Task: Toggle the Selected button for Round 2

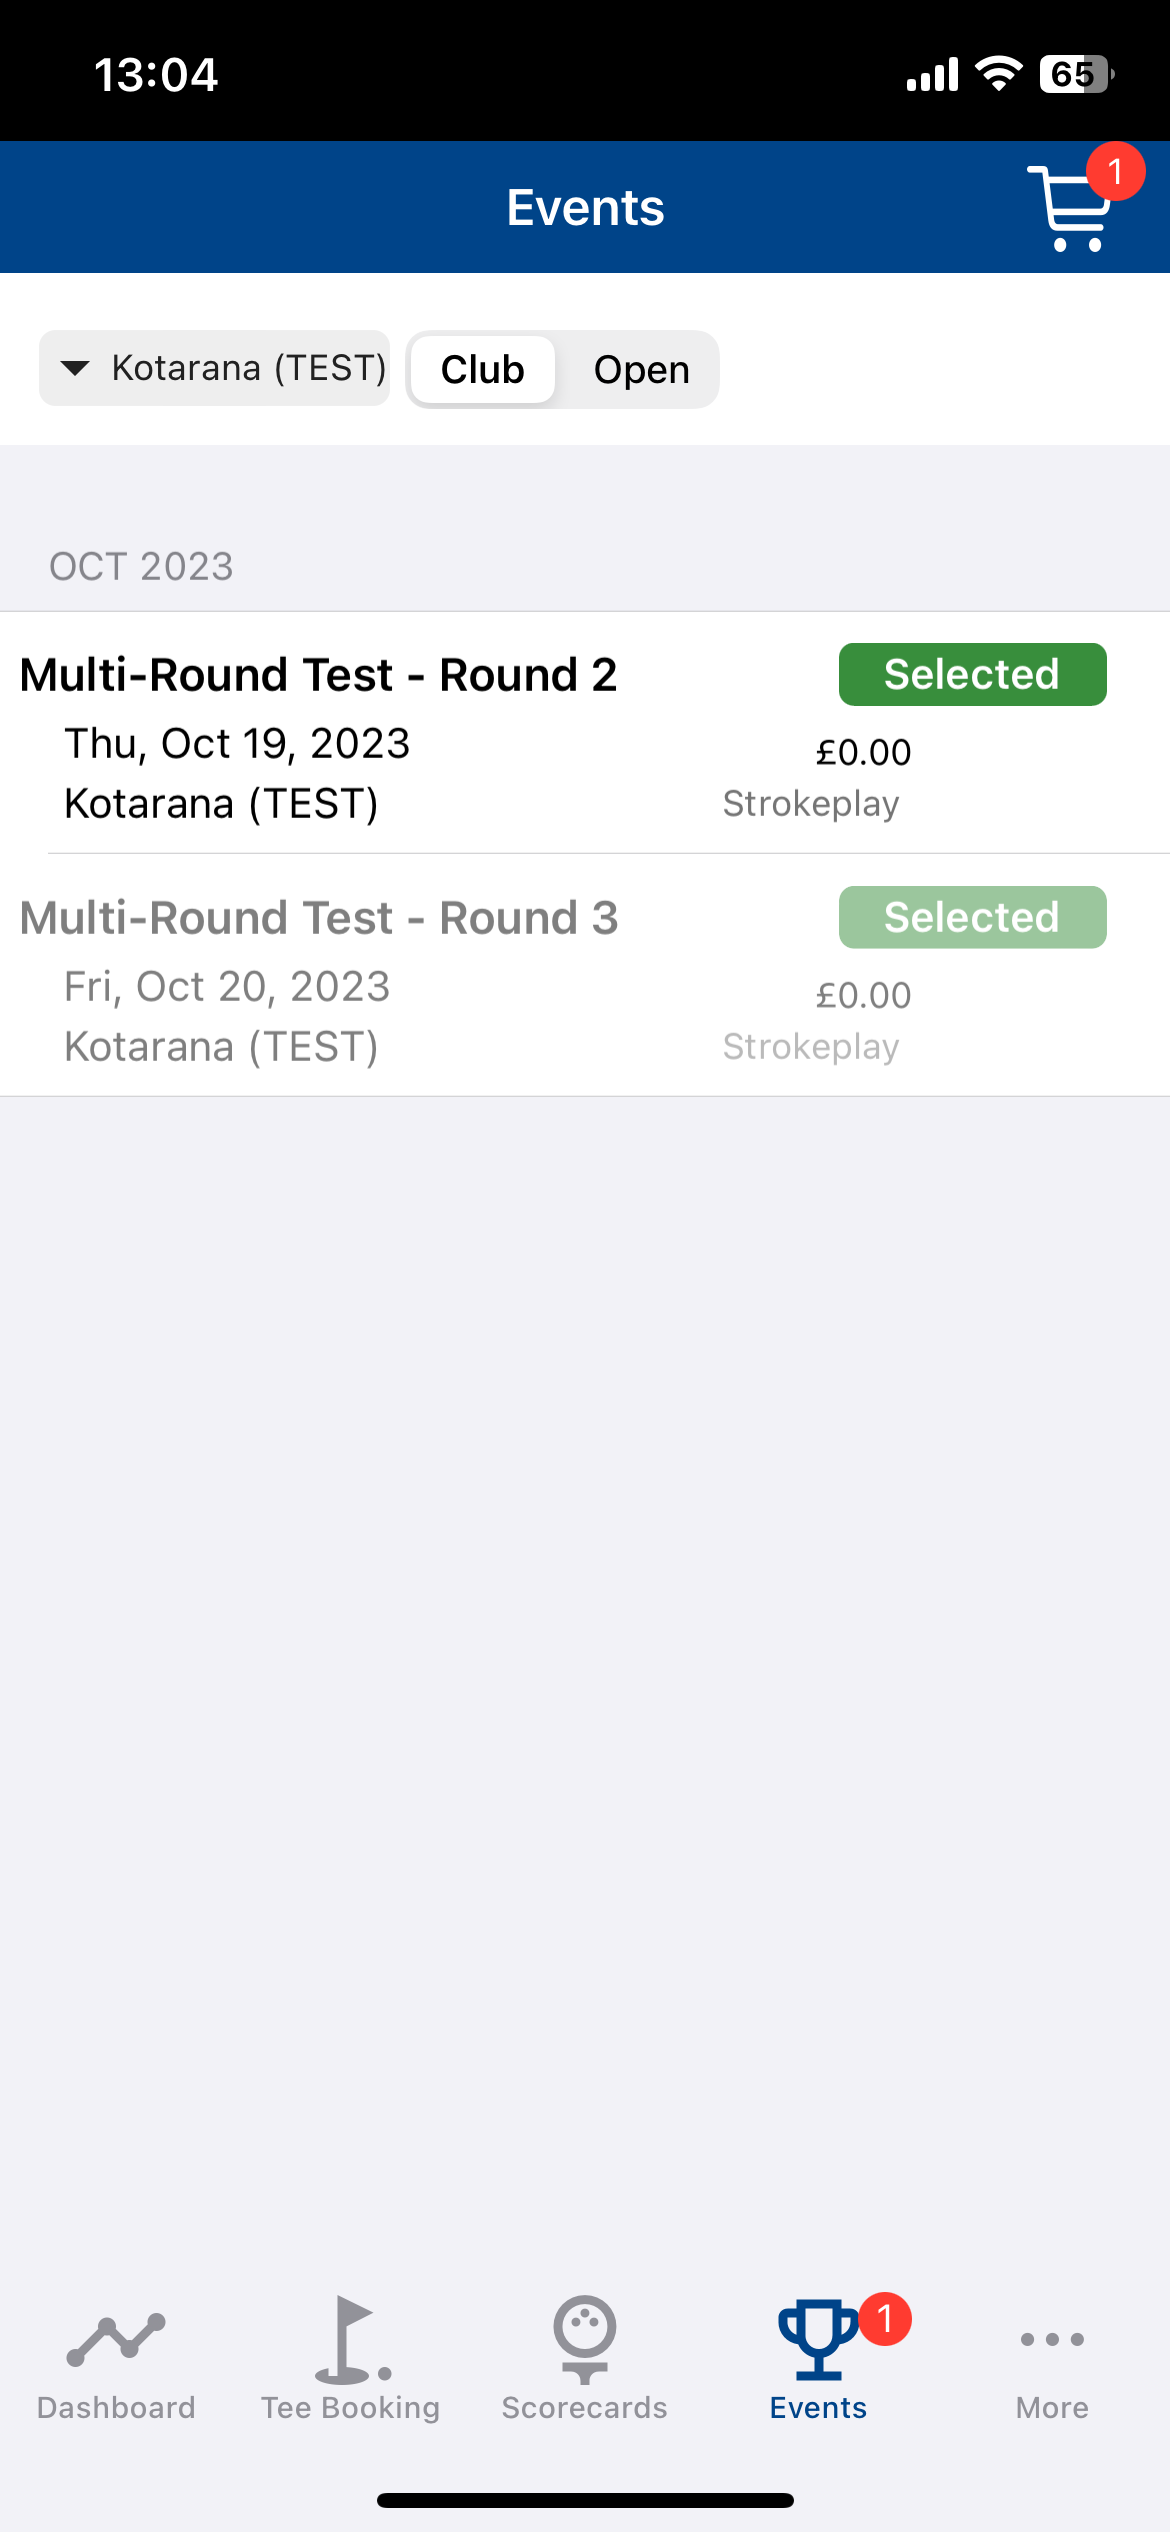Action: pos(972,674)
